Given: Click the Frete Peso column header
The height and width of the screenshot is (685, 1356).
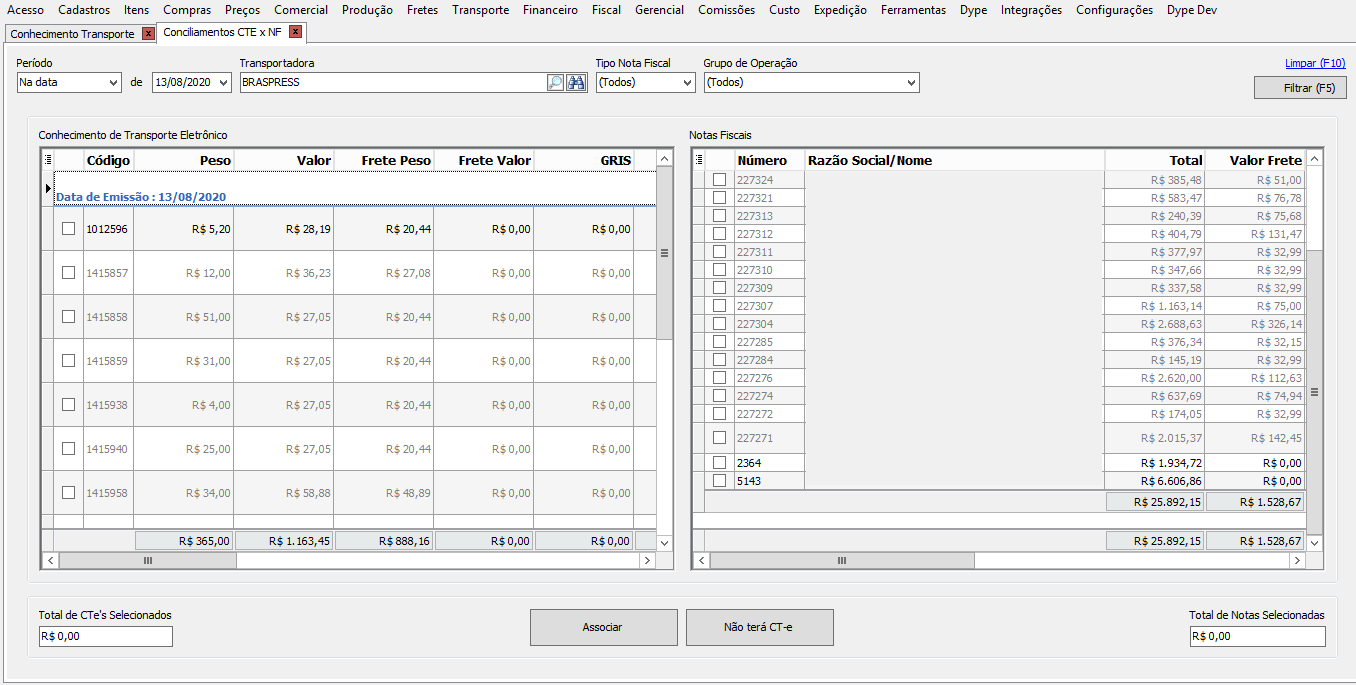Looking at the screenshot, I should pyautogui.click(x=383, y=160).
